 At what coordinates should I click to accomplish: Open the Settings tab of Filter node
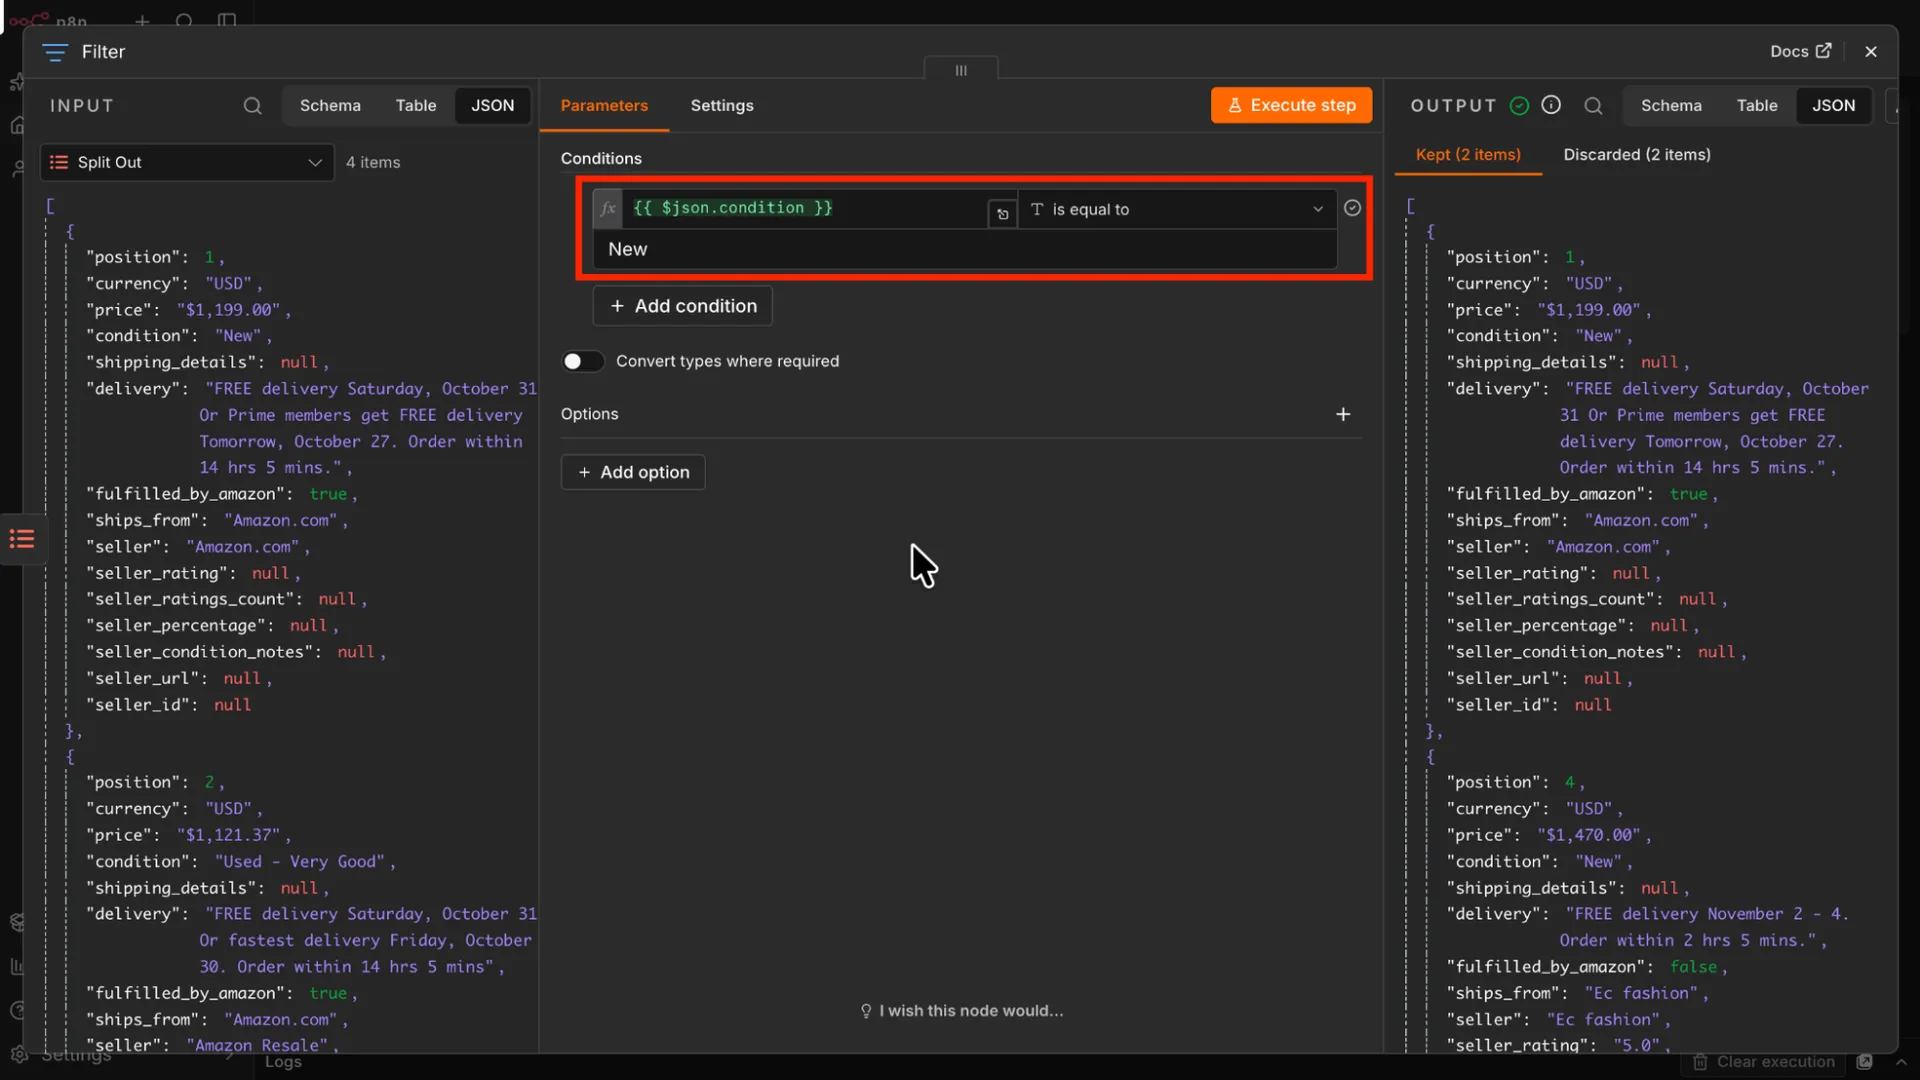pyautogui.click(x=722, y=106)
